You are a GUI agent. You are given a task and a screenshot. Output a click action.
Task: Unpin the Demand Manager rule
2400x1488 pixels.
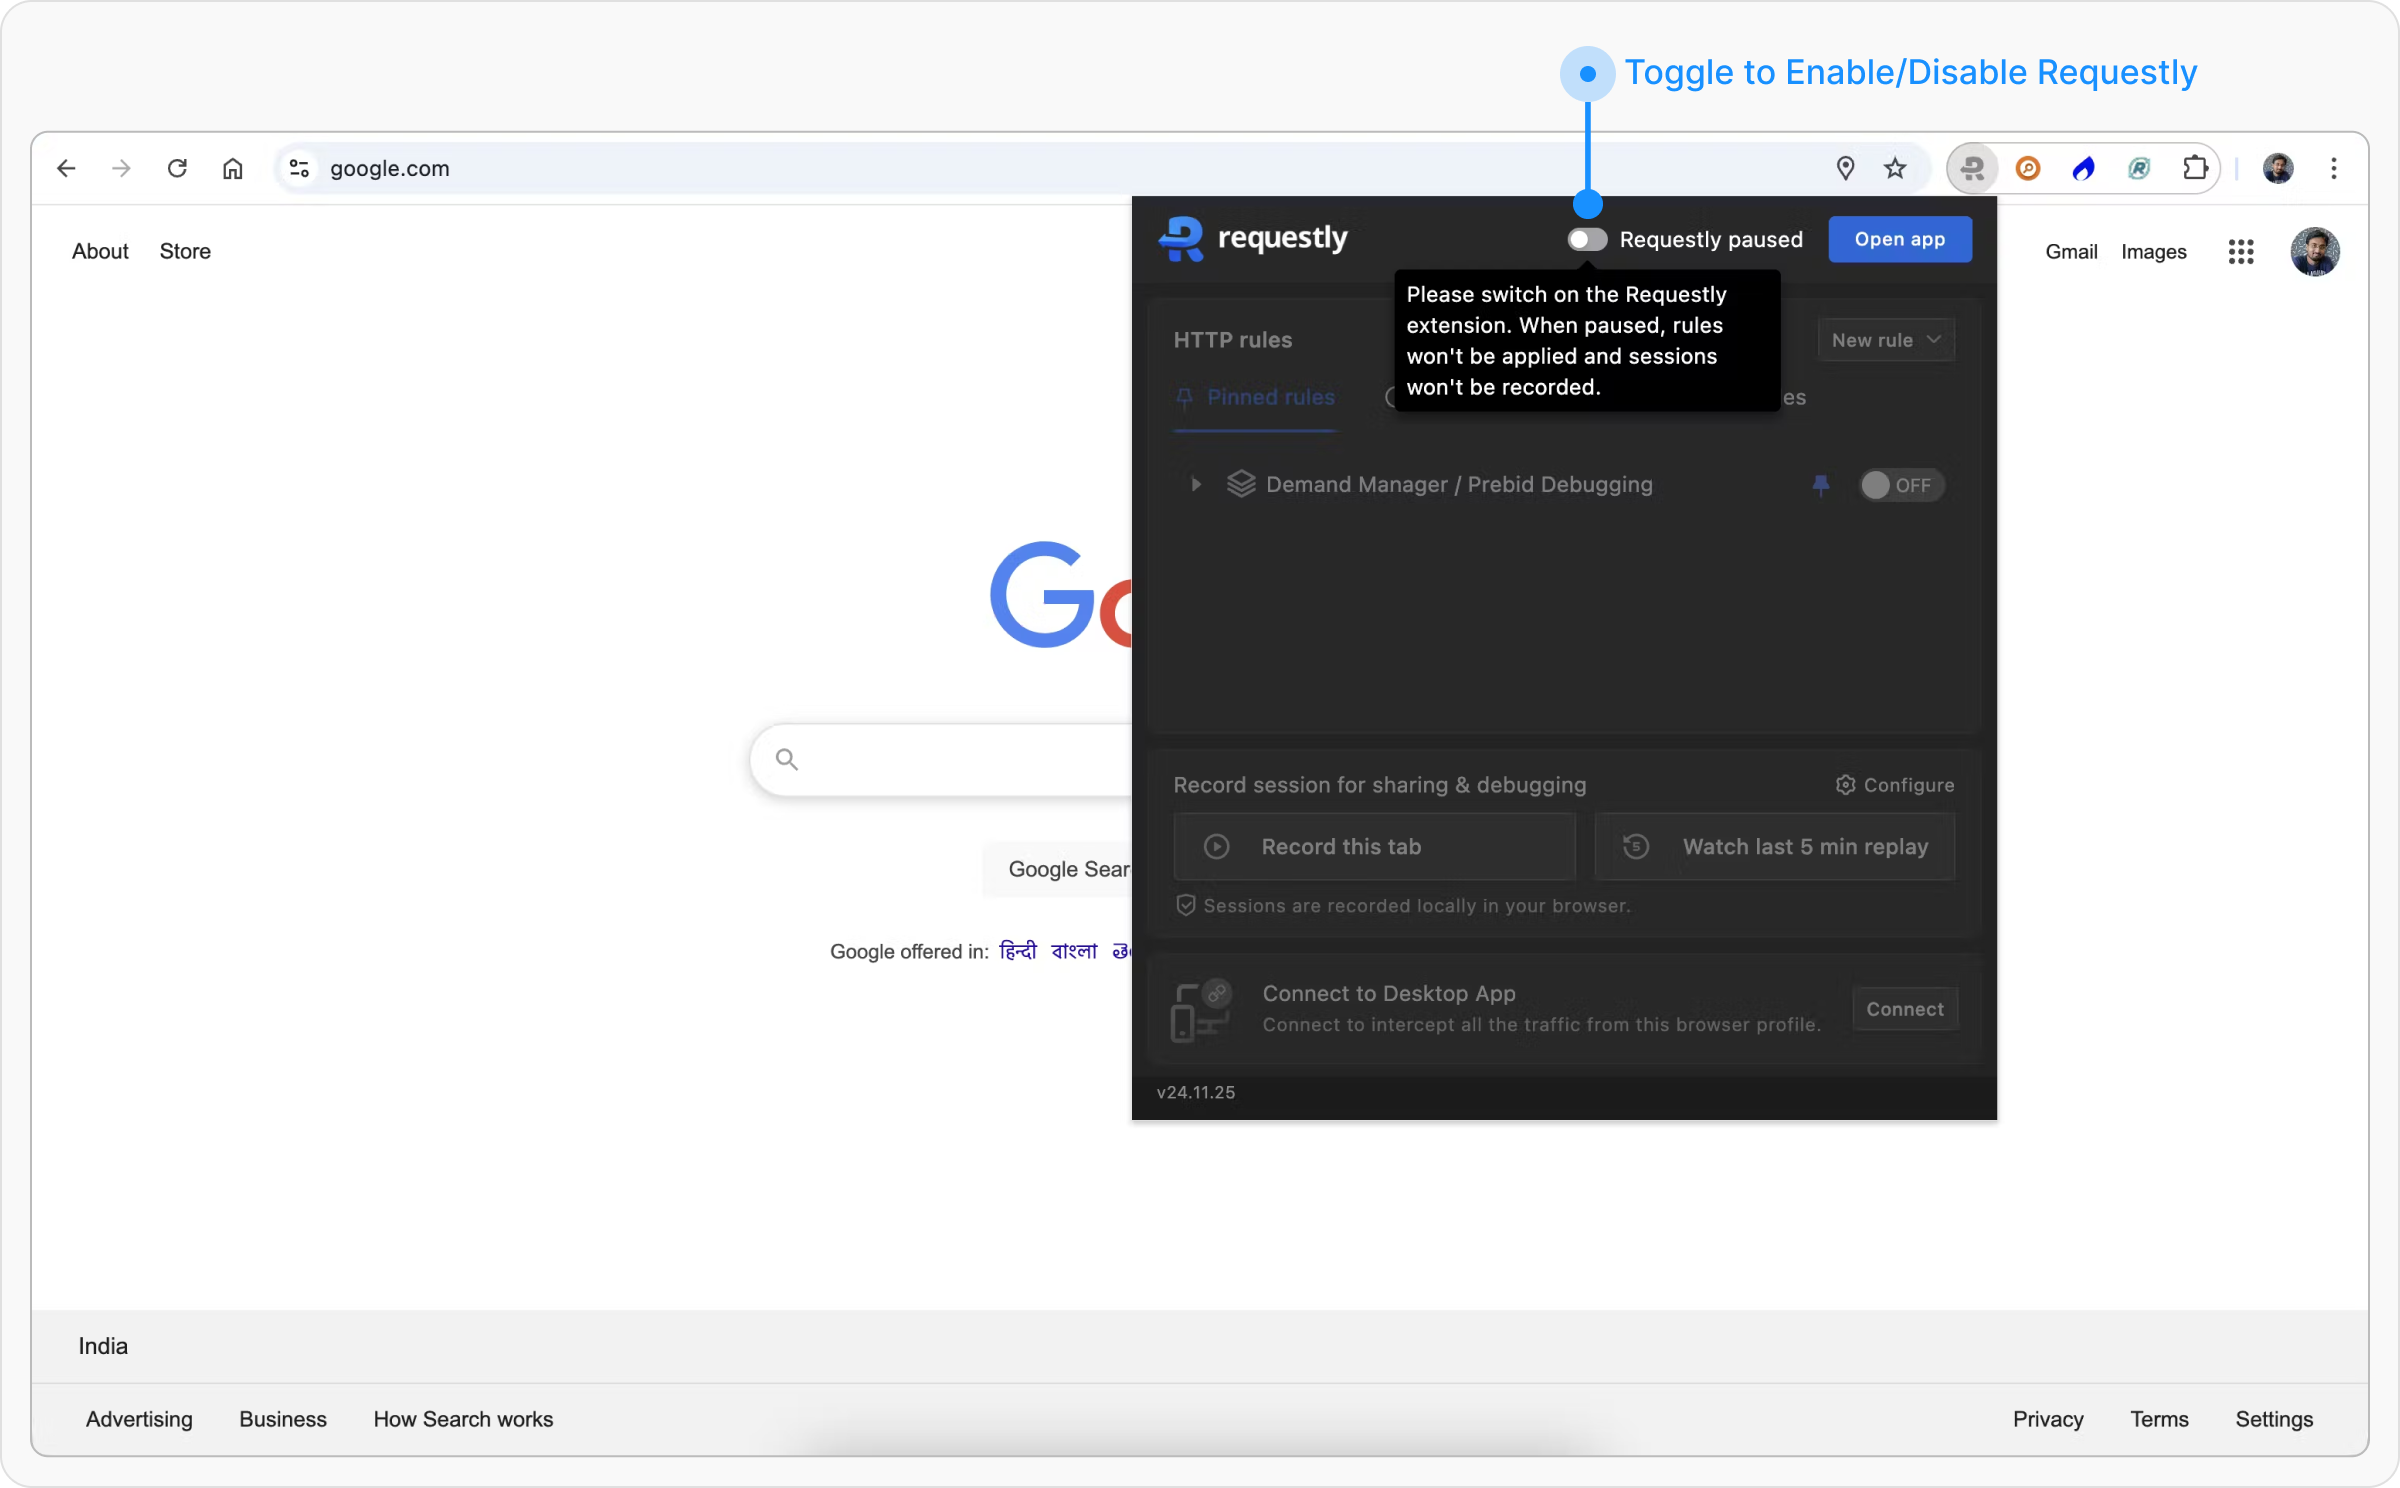(1820, 485)
